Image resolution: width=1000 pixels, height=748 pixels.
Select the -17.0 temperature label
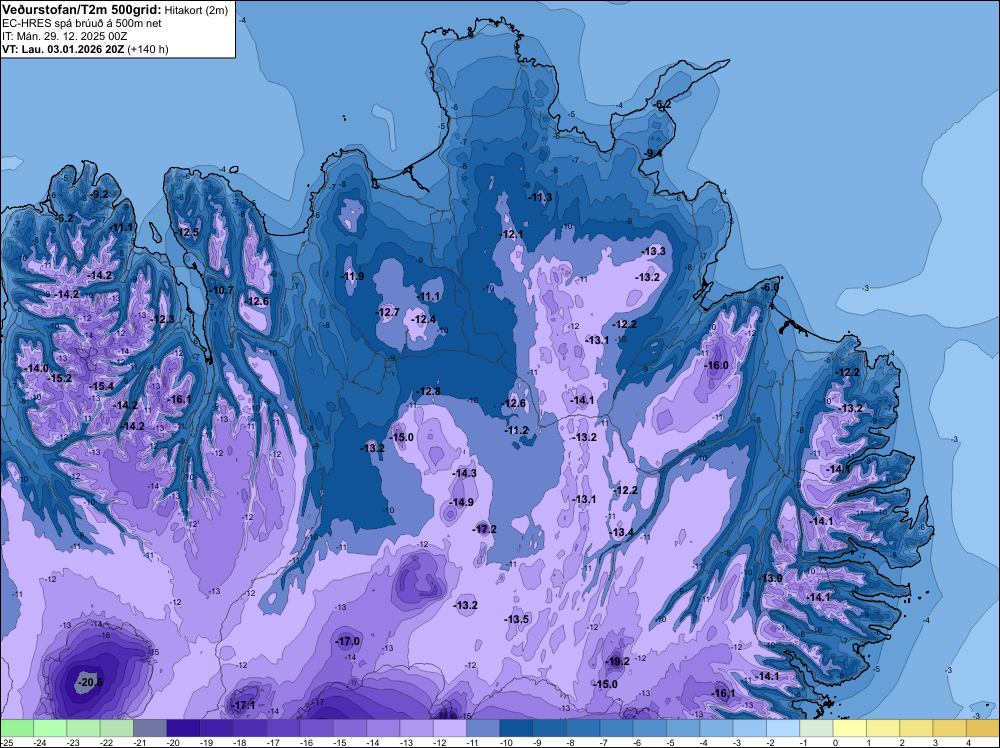pyautogui.click(x=348, y=642)
